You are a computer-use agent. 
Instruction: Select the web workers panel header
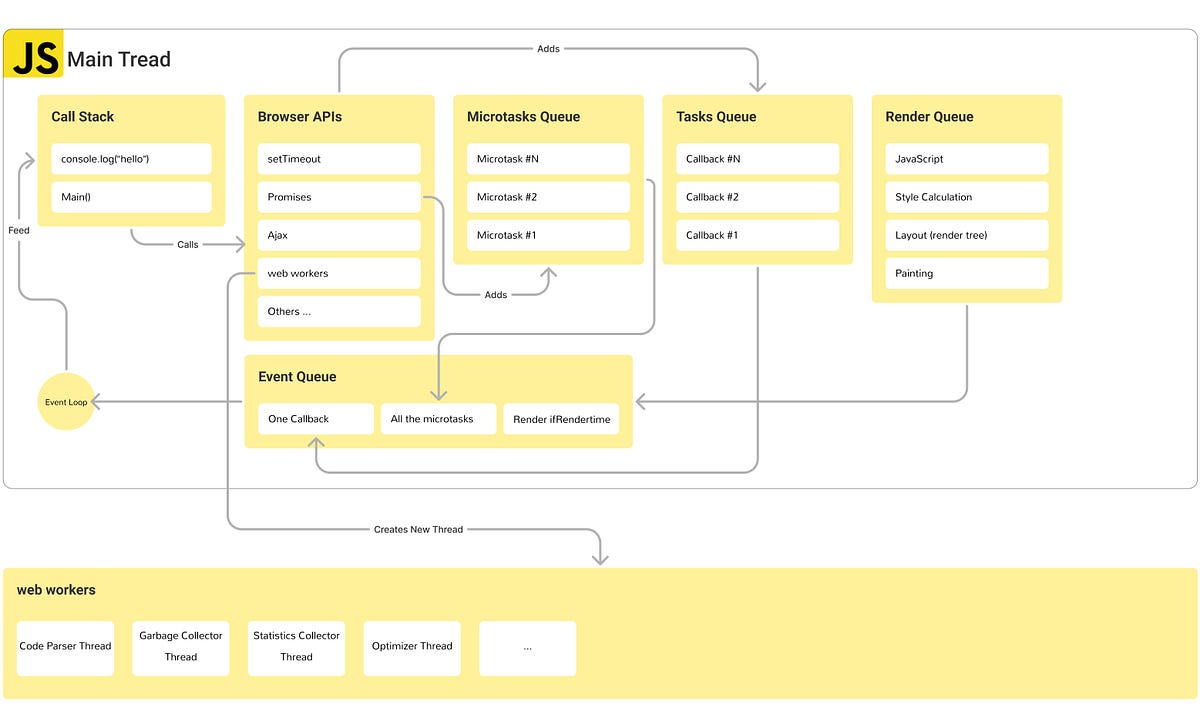(56, 590)
